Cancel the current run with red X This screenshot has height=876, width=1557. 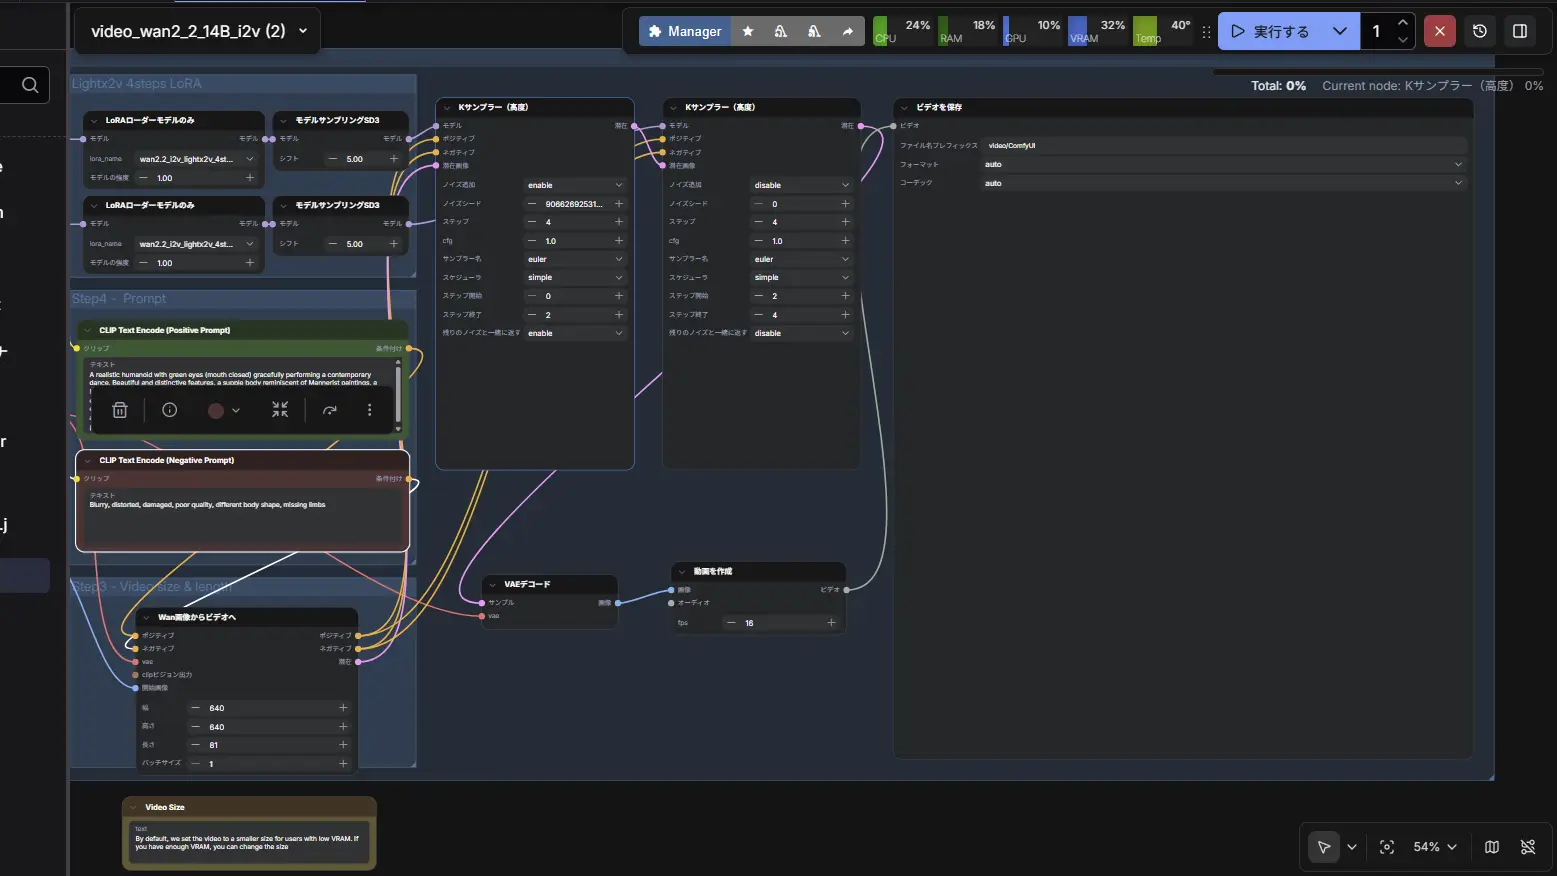pos(1439,31)
